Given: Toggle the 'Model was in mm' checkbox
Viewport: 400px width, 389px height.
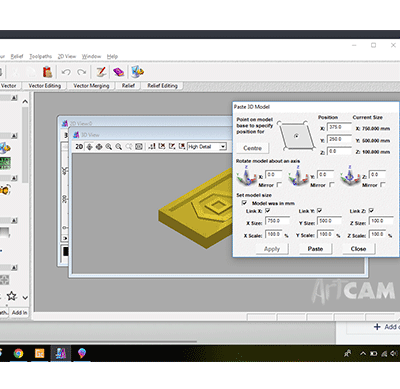Looking at the screenshot, I should [x=244, y=203].
